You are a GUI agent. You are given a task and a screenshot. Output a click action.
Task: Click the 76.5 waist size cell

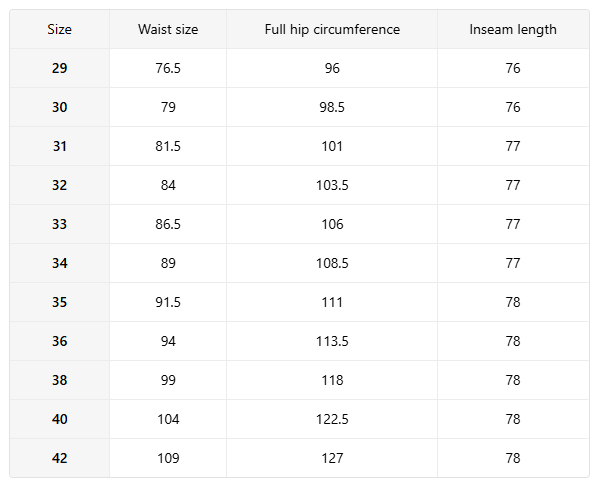pos(168,68)
